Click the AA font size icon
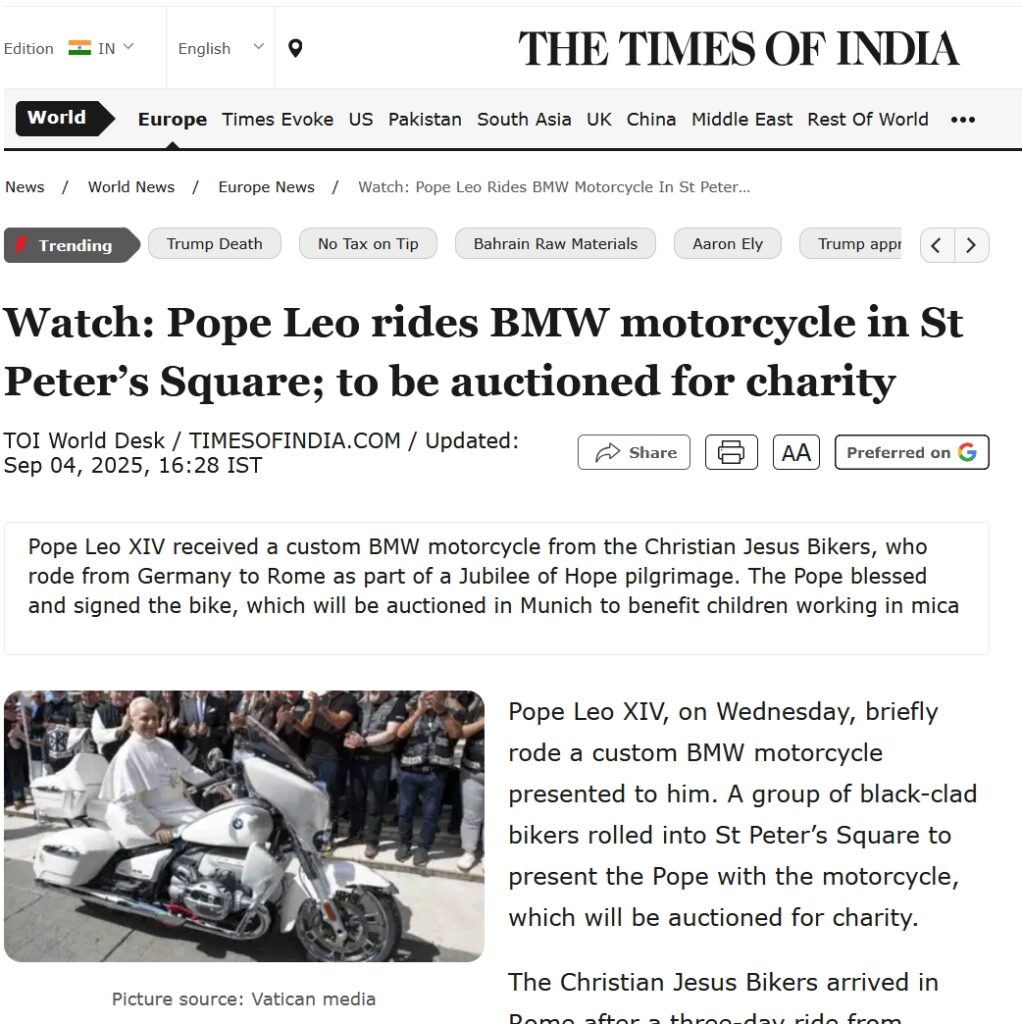 point(796,452)
